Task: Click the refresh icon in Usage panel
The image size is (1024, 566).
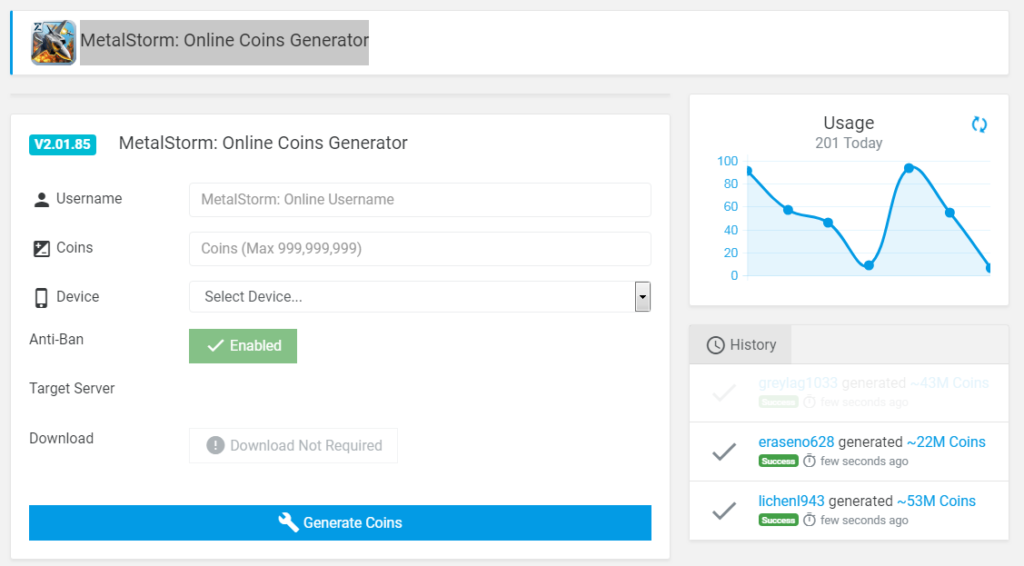Action: tap(979, 124)
